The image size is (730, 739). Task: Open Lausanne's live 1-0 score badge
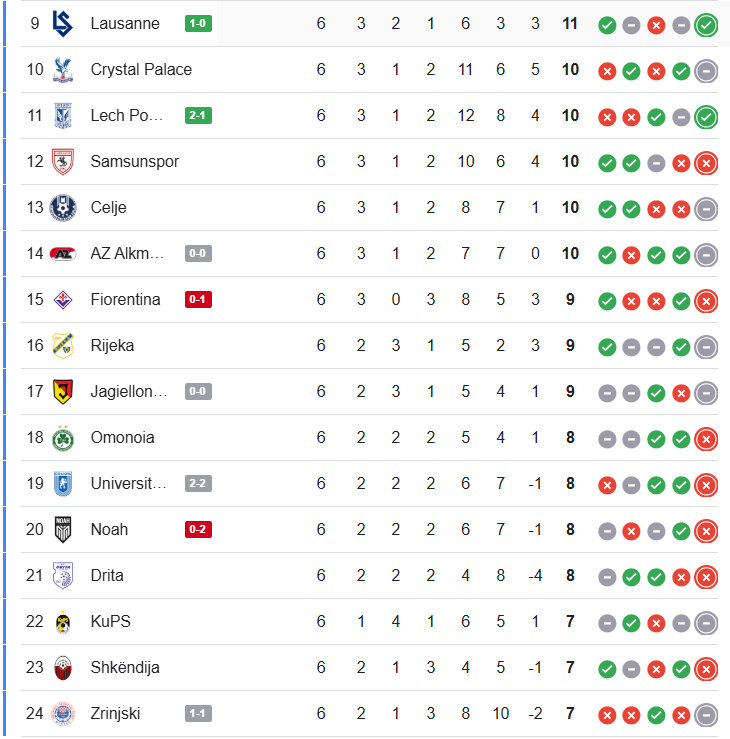click(198, 23)
